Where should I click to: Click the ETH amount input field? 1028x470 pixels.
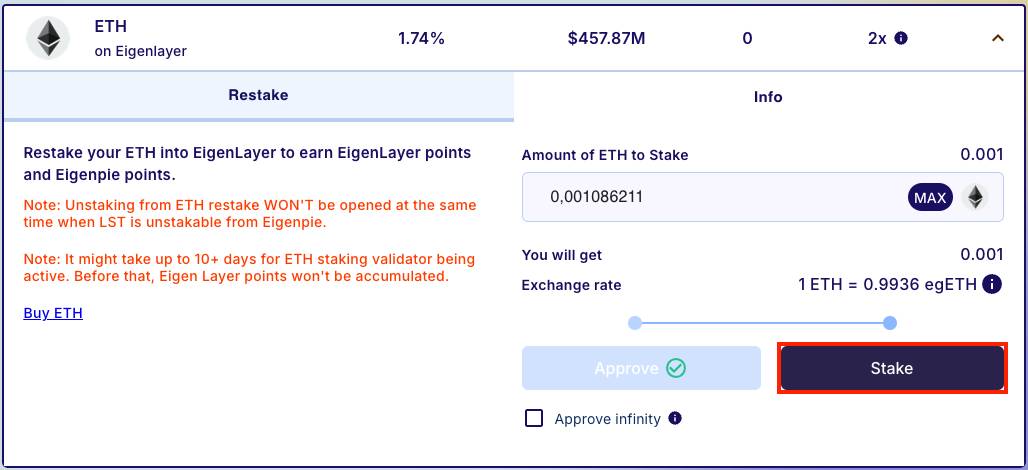pos(762,197)
